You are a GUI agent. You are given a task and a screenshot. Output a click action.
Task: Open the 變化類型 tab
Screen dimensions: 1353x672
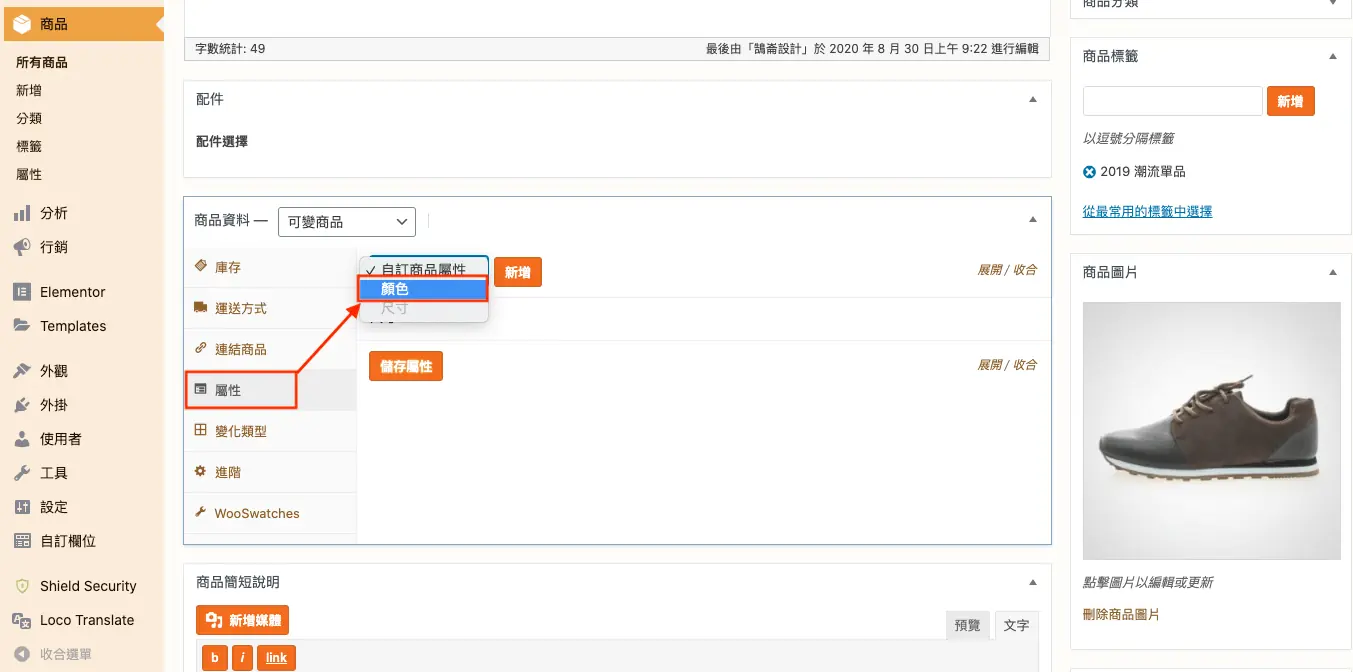pos(270,431)
